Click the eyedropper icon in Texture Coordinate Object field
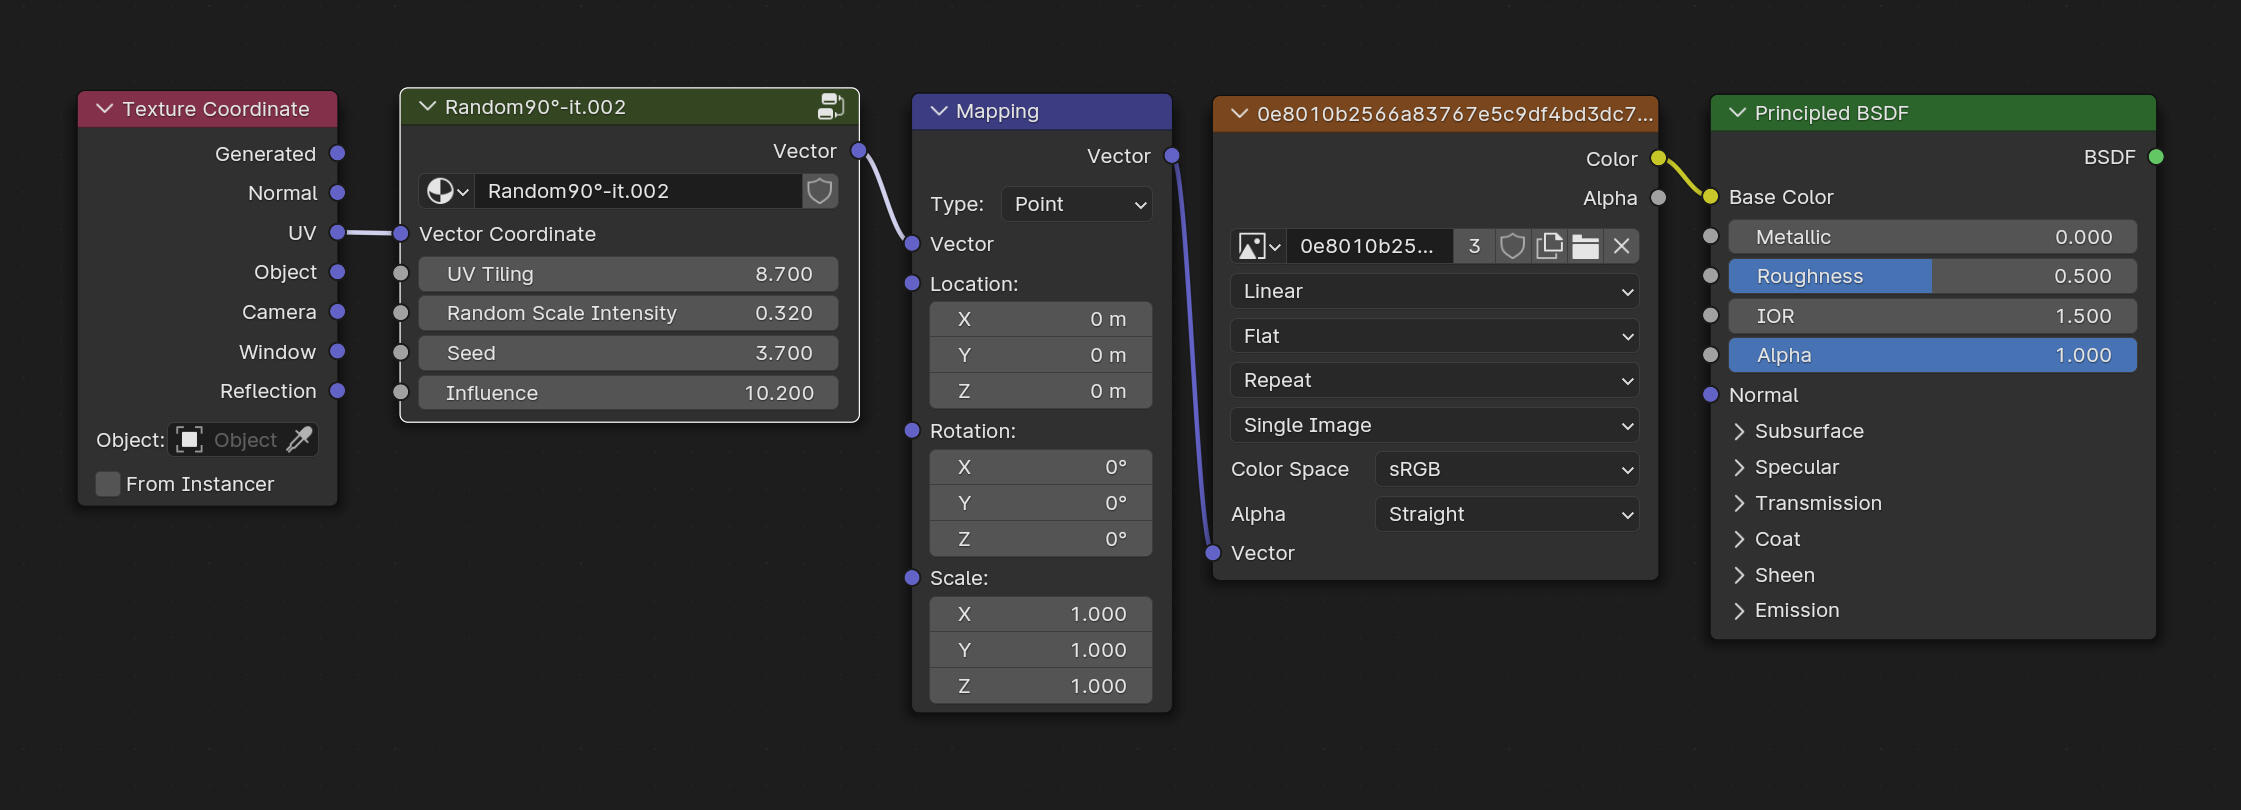This screenshot has height=810, width=2241. coord(299,440)
